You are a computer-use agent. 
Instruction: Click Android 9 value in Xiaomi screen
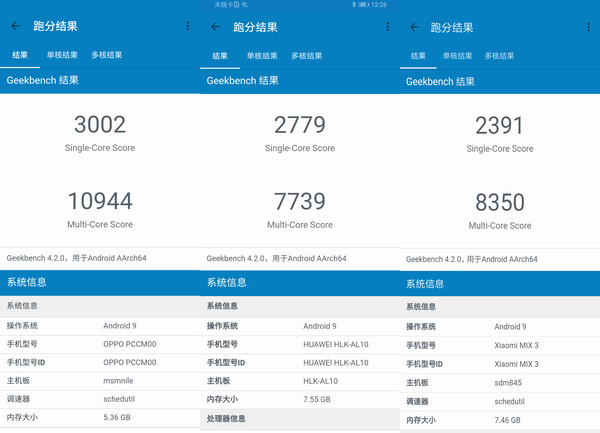pyautogui.click(x=510, y=327)
